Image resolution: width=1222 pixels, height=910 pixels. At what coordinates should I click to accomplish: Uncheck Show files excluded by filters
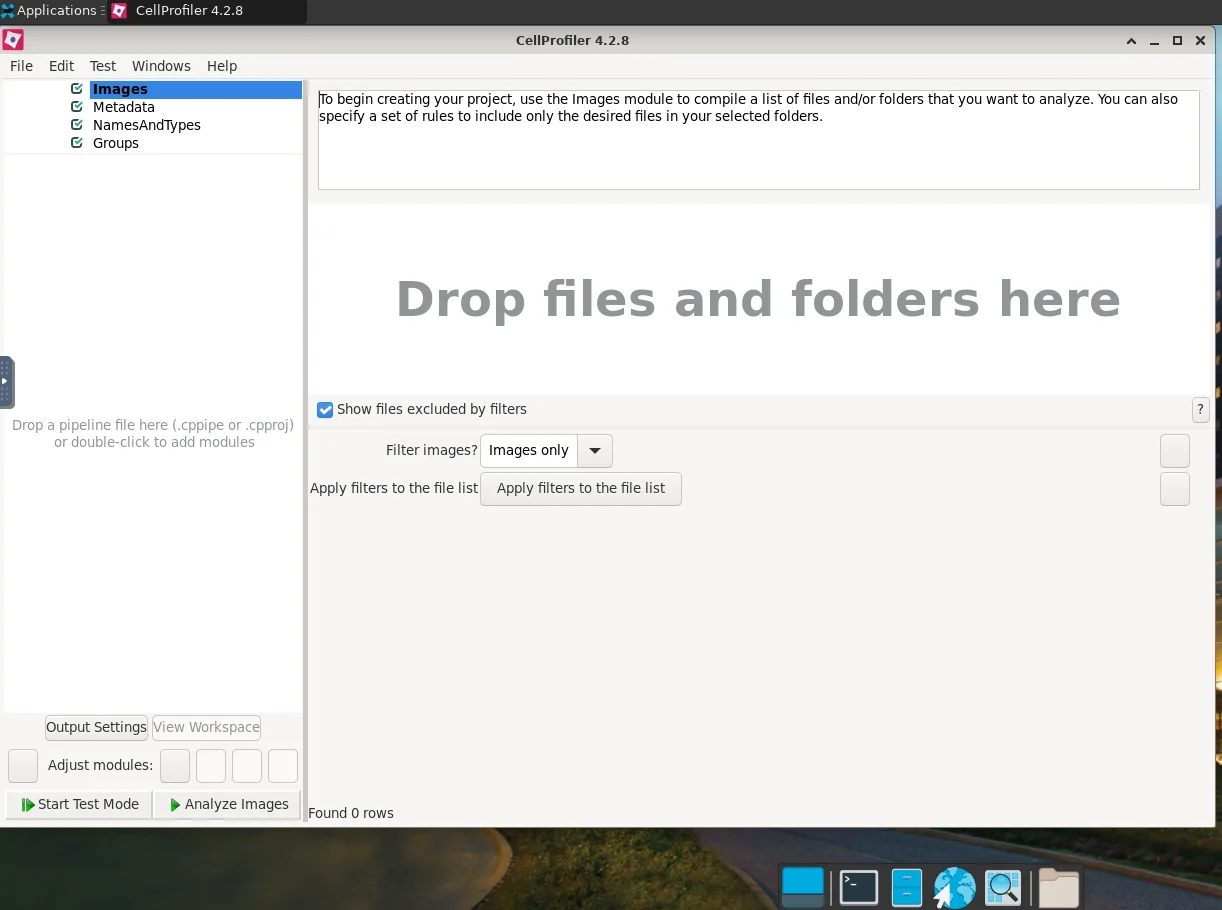click(x=325, y=410)
